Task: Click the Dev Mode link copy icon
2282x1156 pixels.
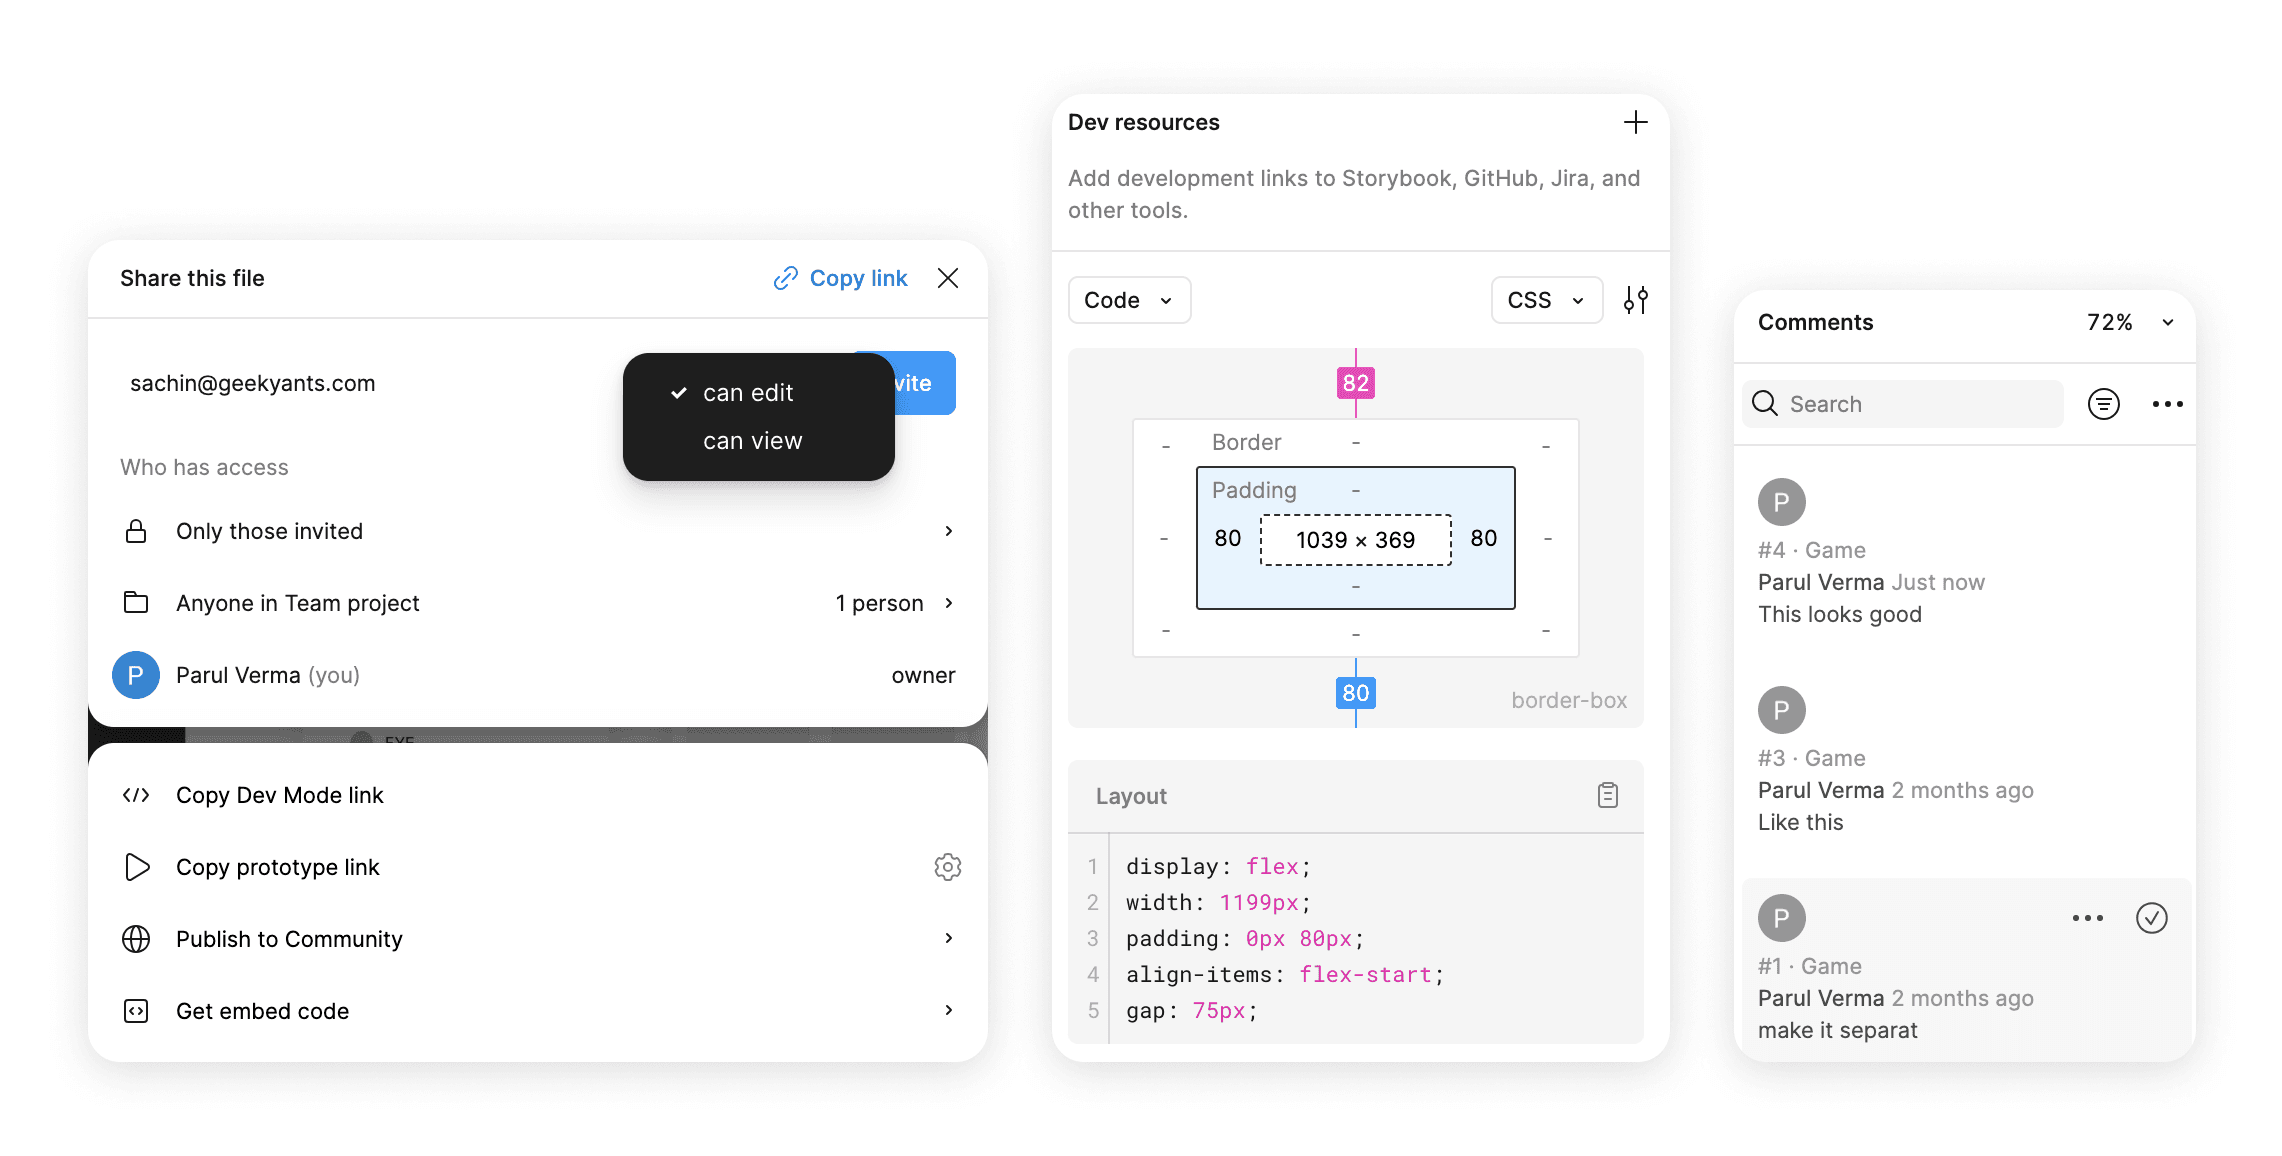Action: pos(134,793)
